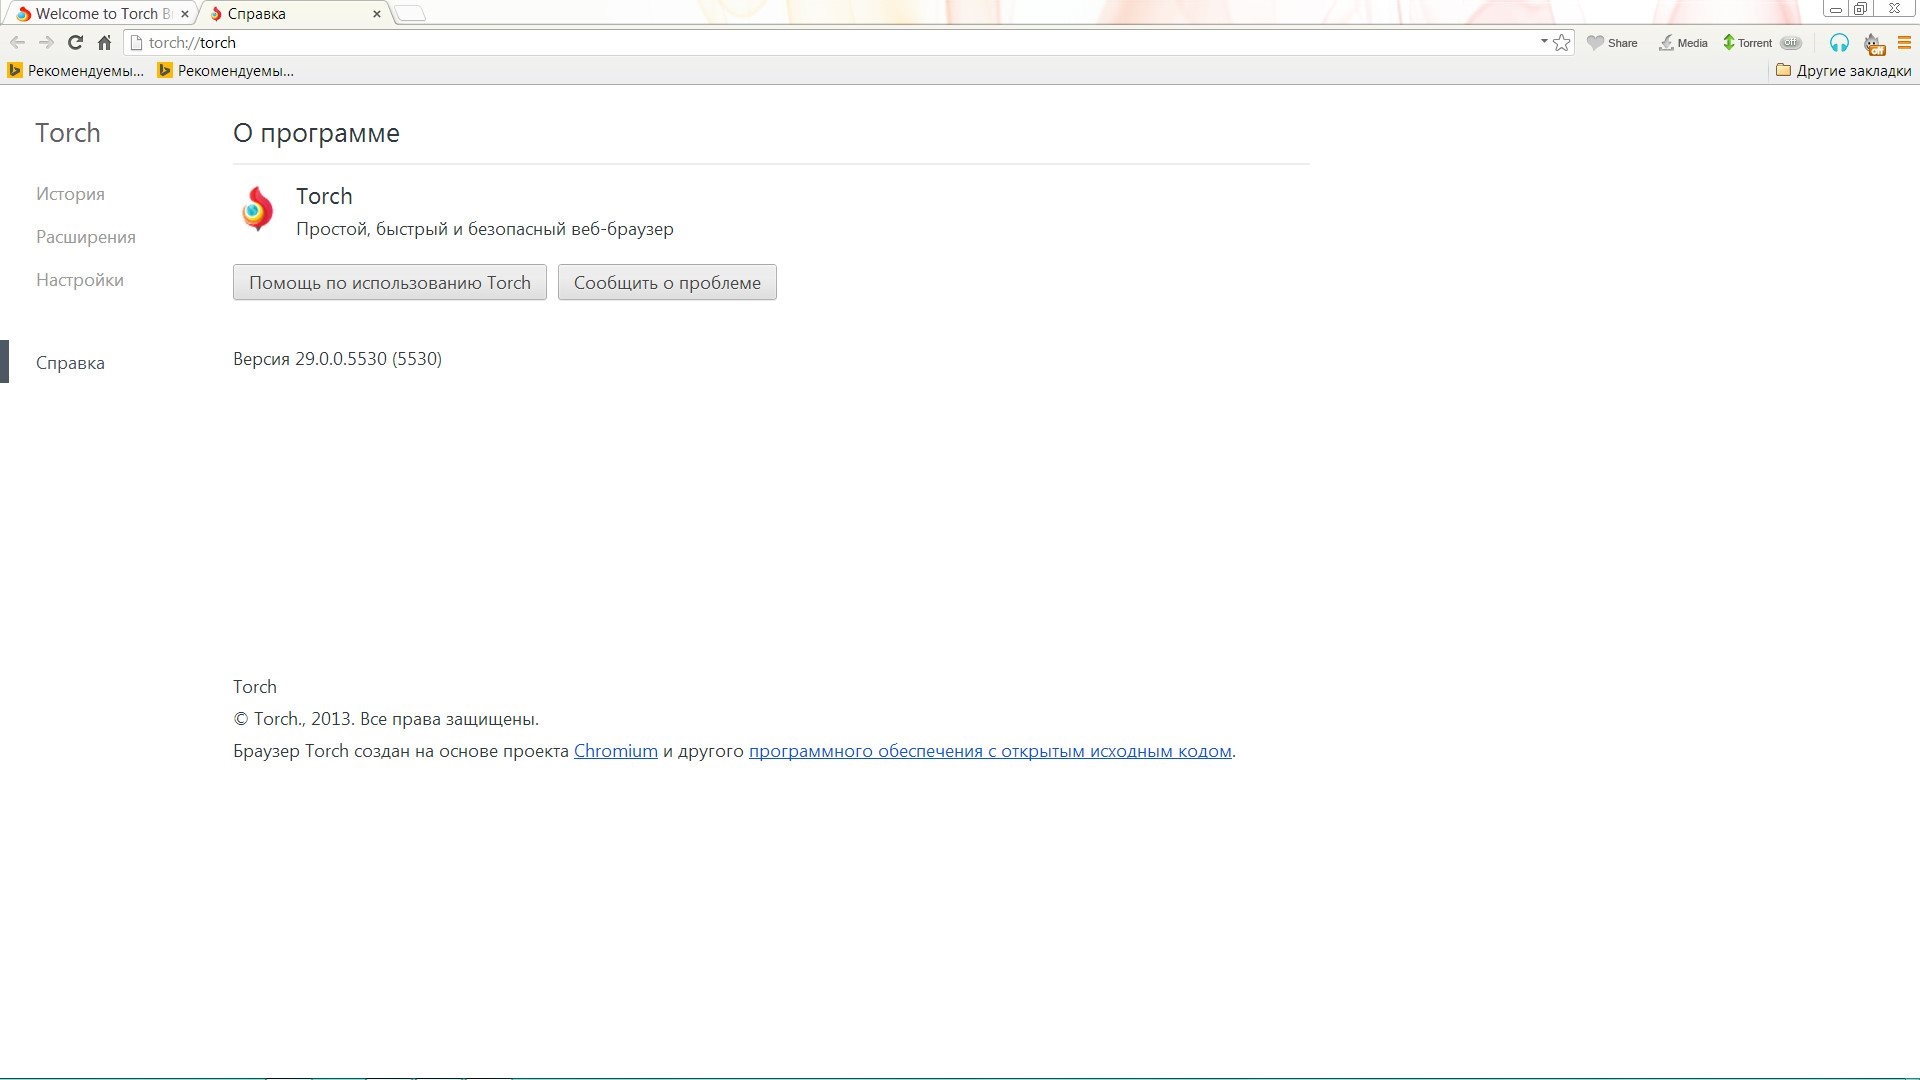This screenshot has width=1920, height=1080.
Task: Open История in the sidebar
Action: [x=70, y=194]
